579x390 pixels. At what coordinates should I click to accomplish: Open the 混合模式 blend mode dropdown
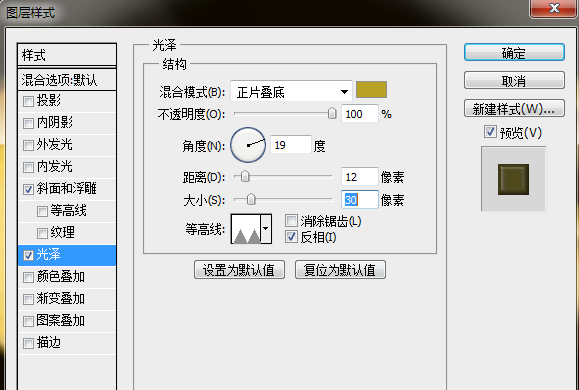pyautogui.click(x=291, y=91)
